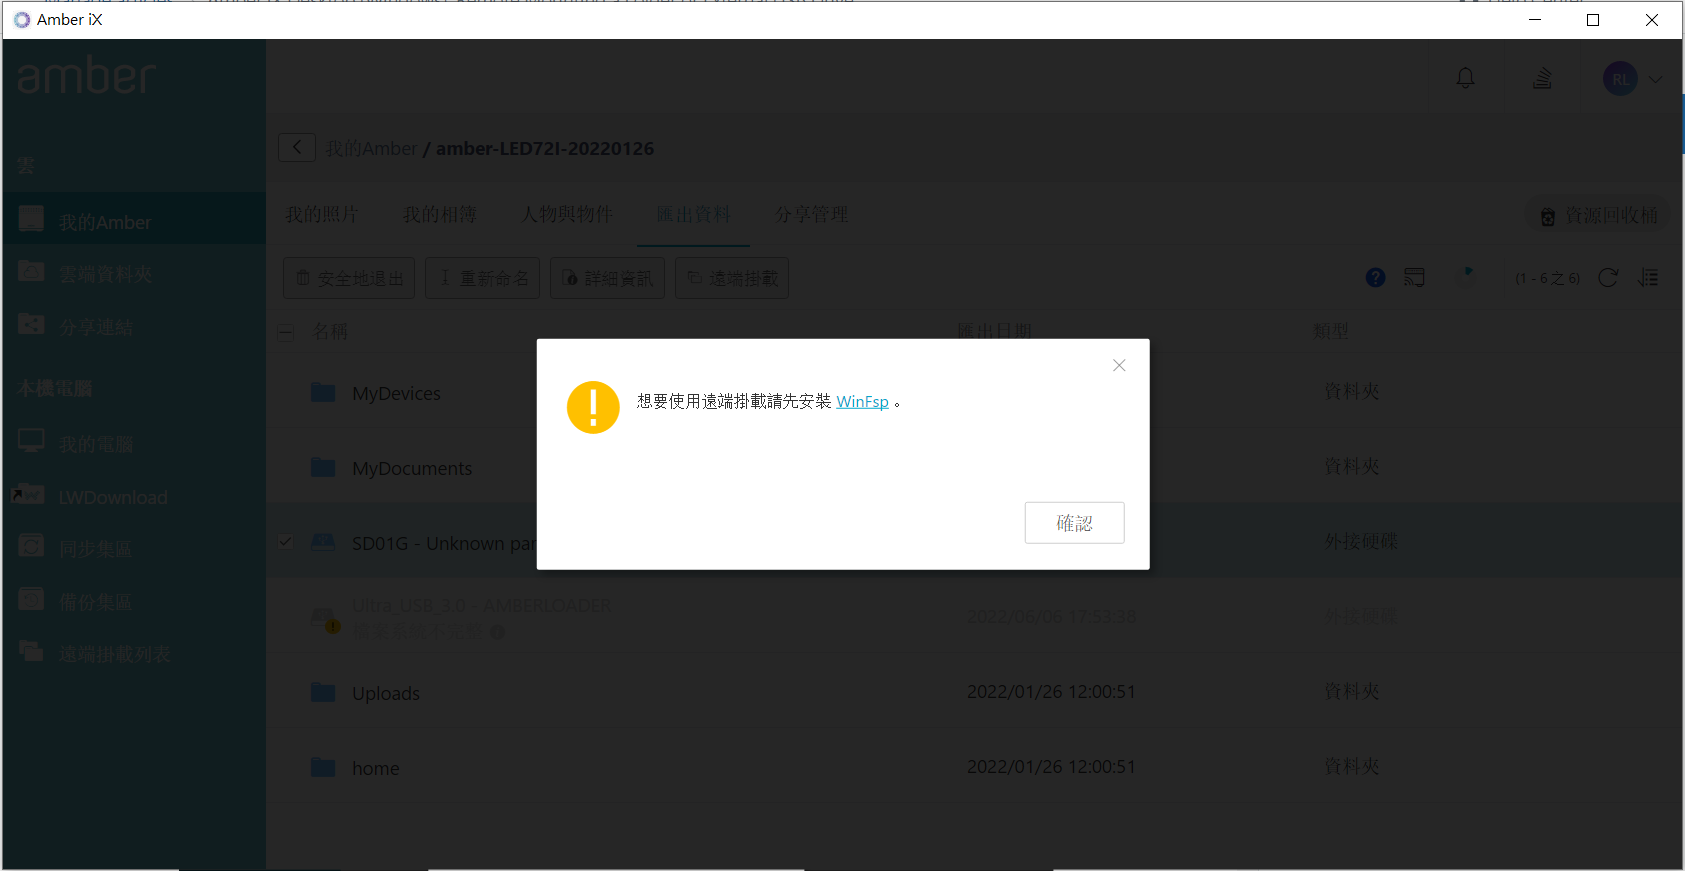
Task: Click 我的Amber breadcrumb link
Action: pyautogui.click(x=371, y=148)
